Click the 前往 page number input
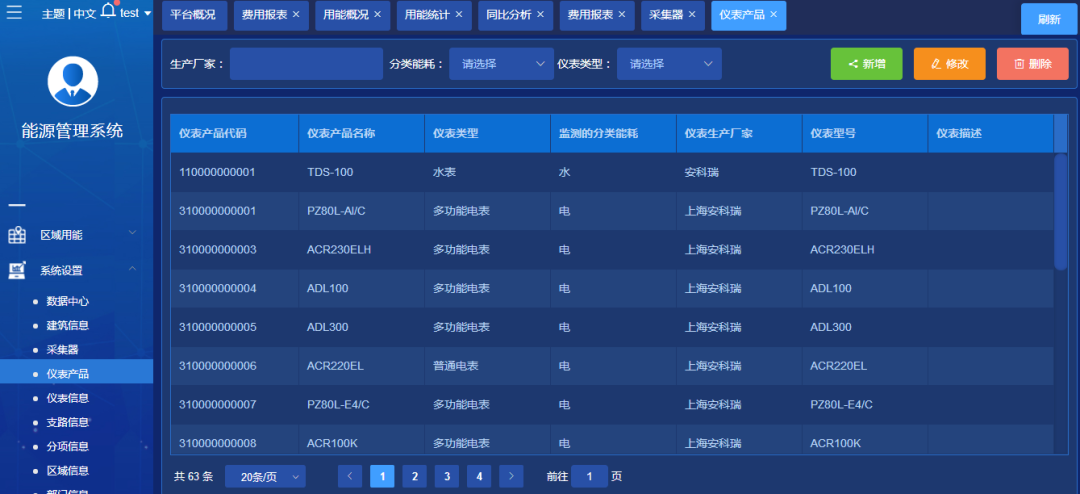This screenshot has width=1080, height=494. click(590, 476)
